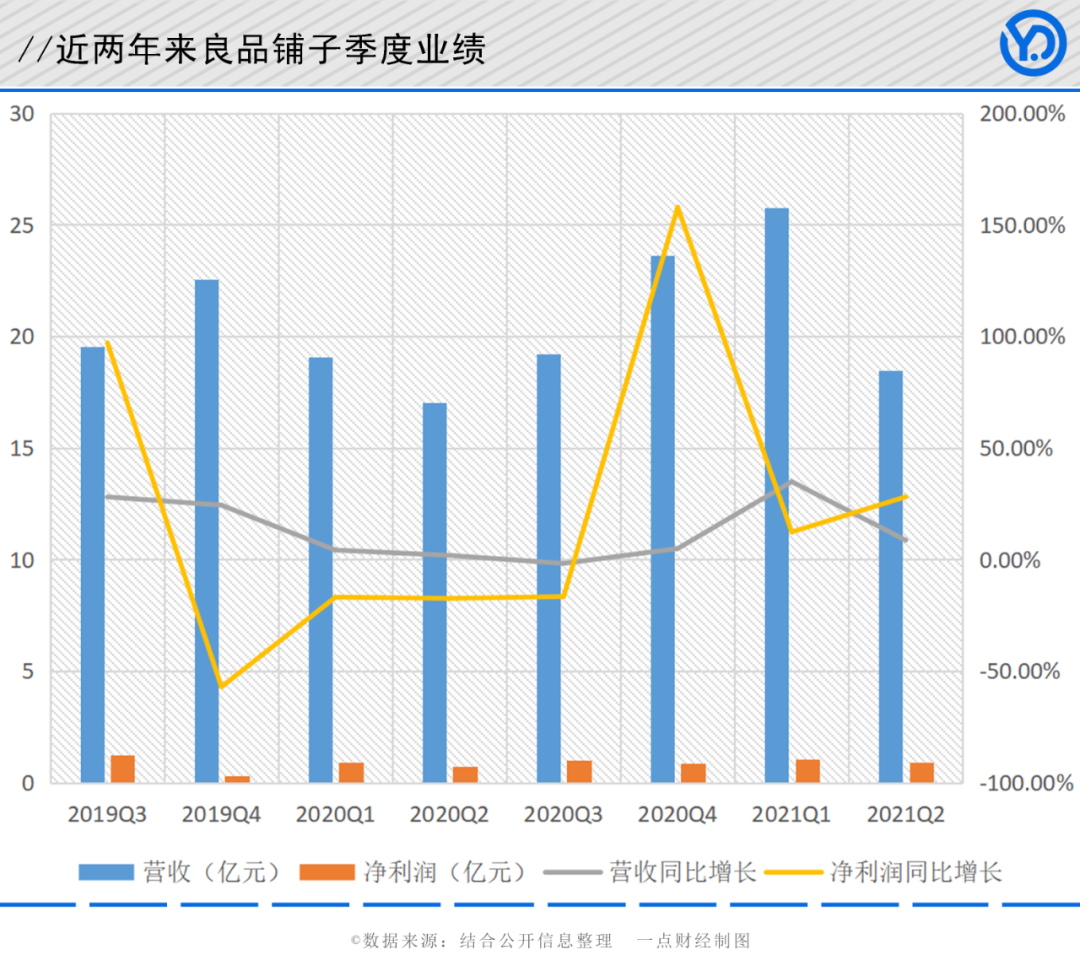Click the orange profit bar for 2021Q2
Screen dimensions: 1080x966
(922, 772)
